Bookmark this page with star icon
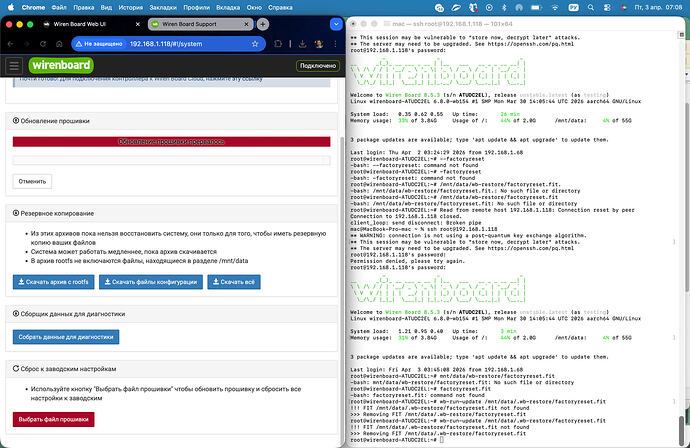Image resolution: width=690 pixels, height=448 pixels. [255, 44]
